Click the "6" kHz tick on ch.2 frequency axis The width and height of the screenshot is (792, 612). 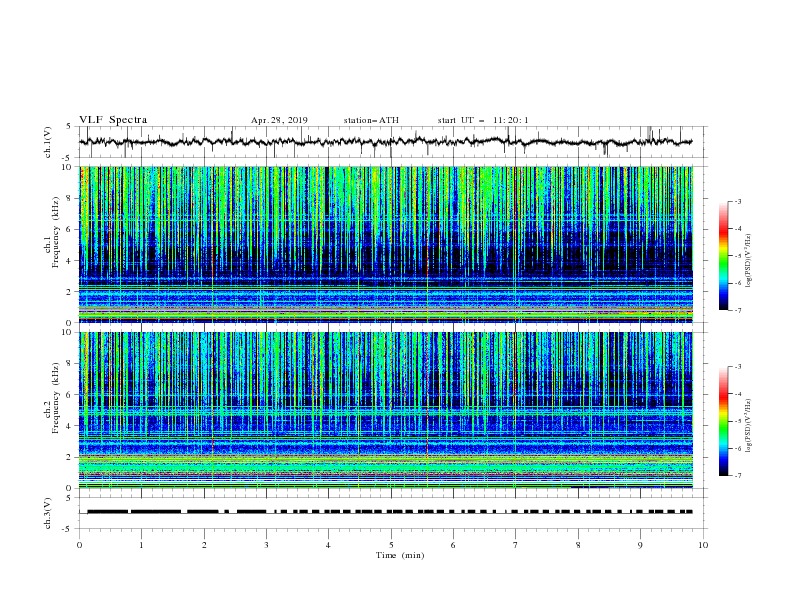(x=70, y=394)
